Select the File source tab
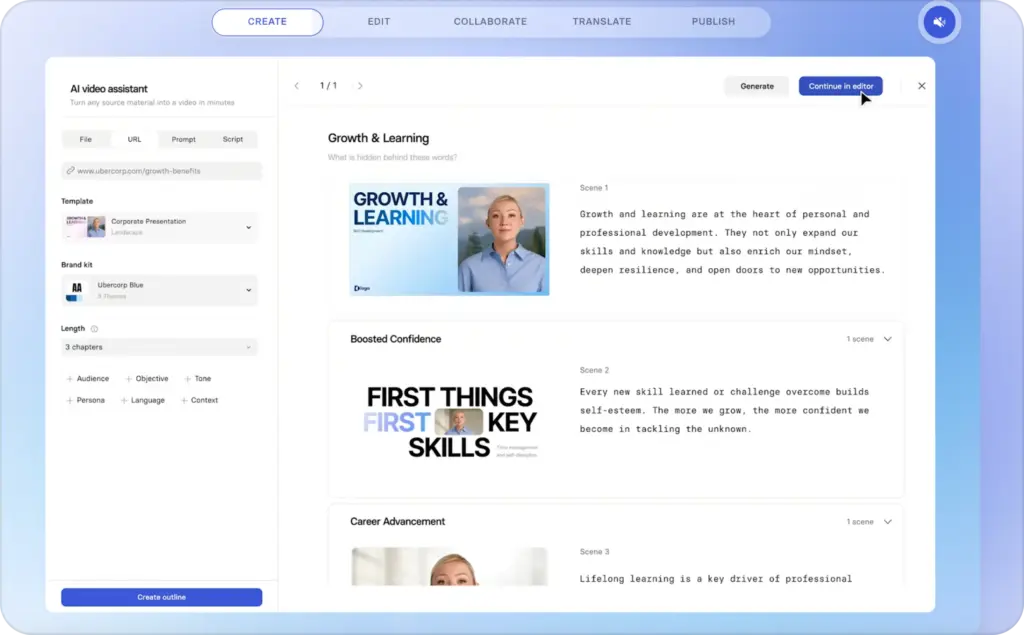The height and width of the screenshot is (635, 1024). pos(86,139)
